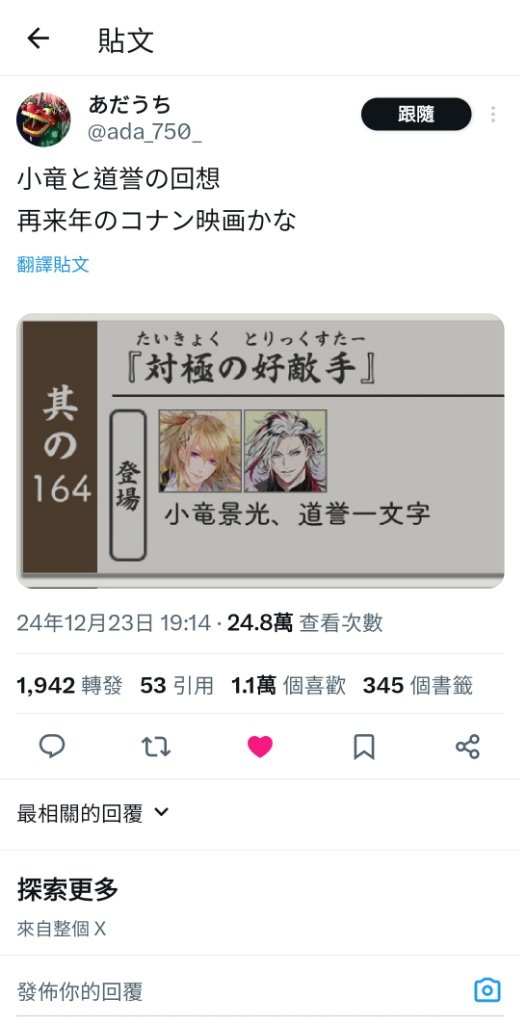The width and height of the screenshot is (520, 1024).
Task: Follow あだうち with the 跟隨 button
Action: coord(416,114)
